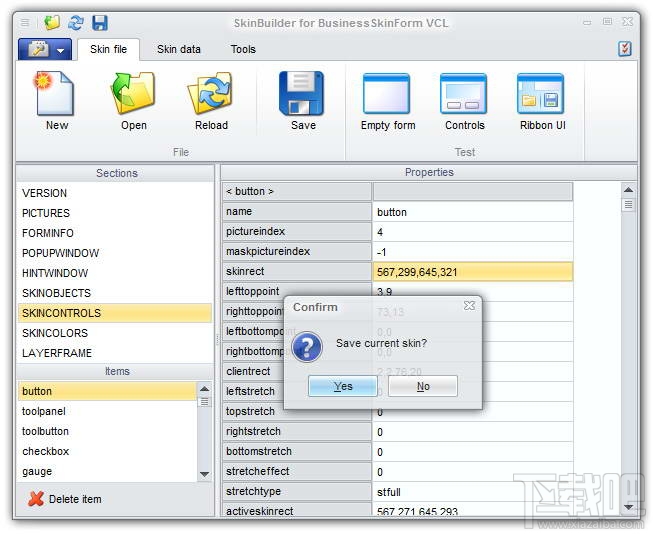The image size is (653, 534).
Task: Select the PICTURES section
Action: [x=115, y=213]
